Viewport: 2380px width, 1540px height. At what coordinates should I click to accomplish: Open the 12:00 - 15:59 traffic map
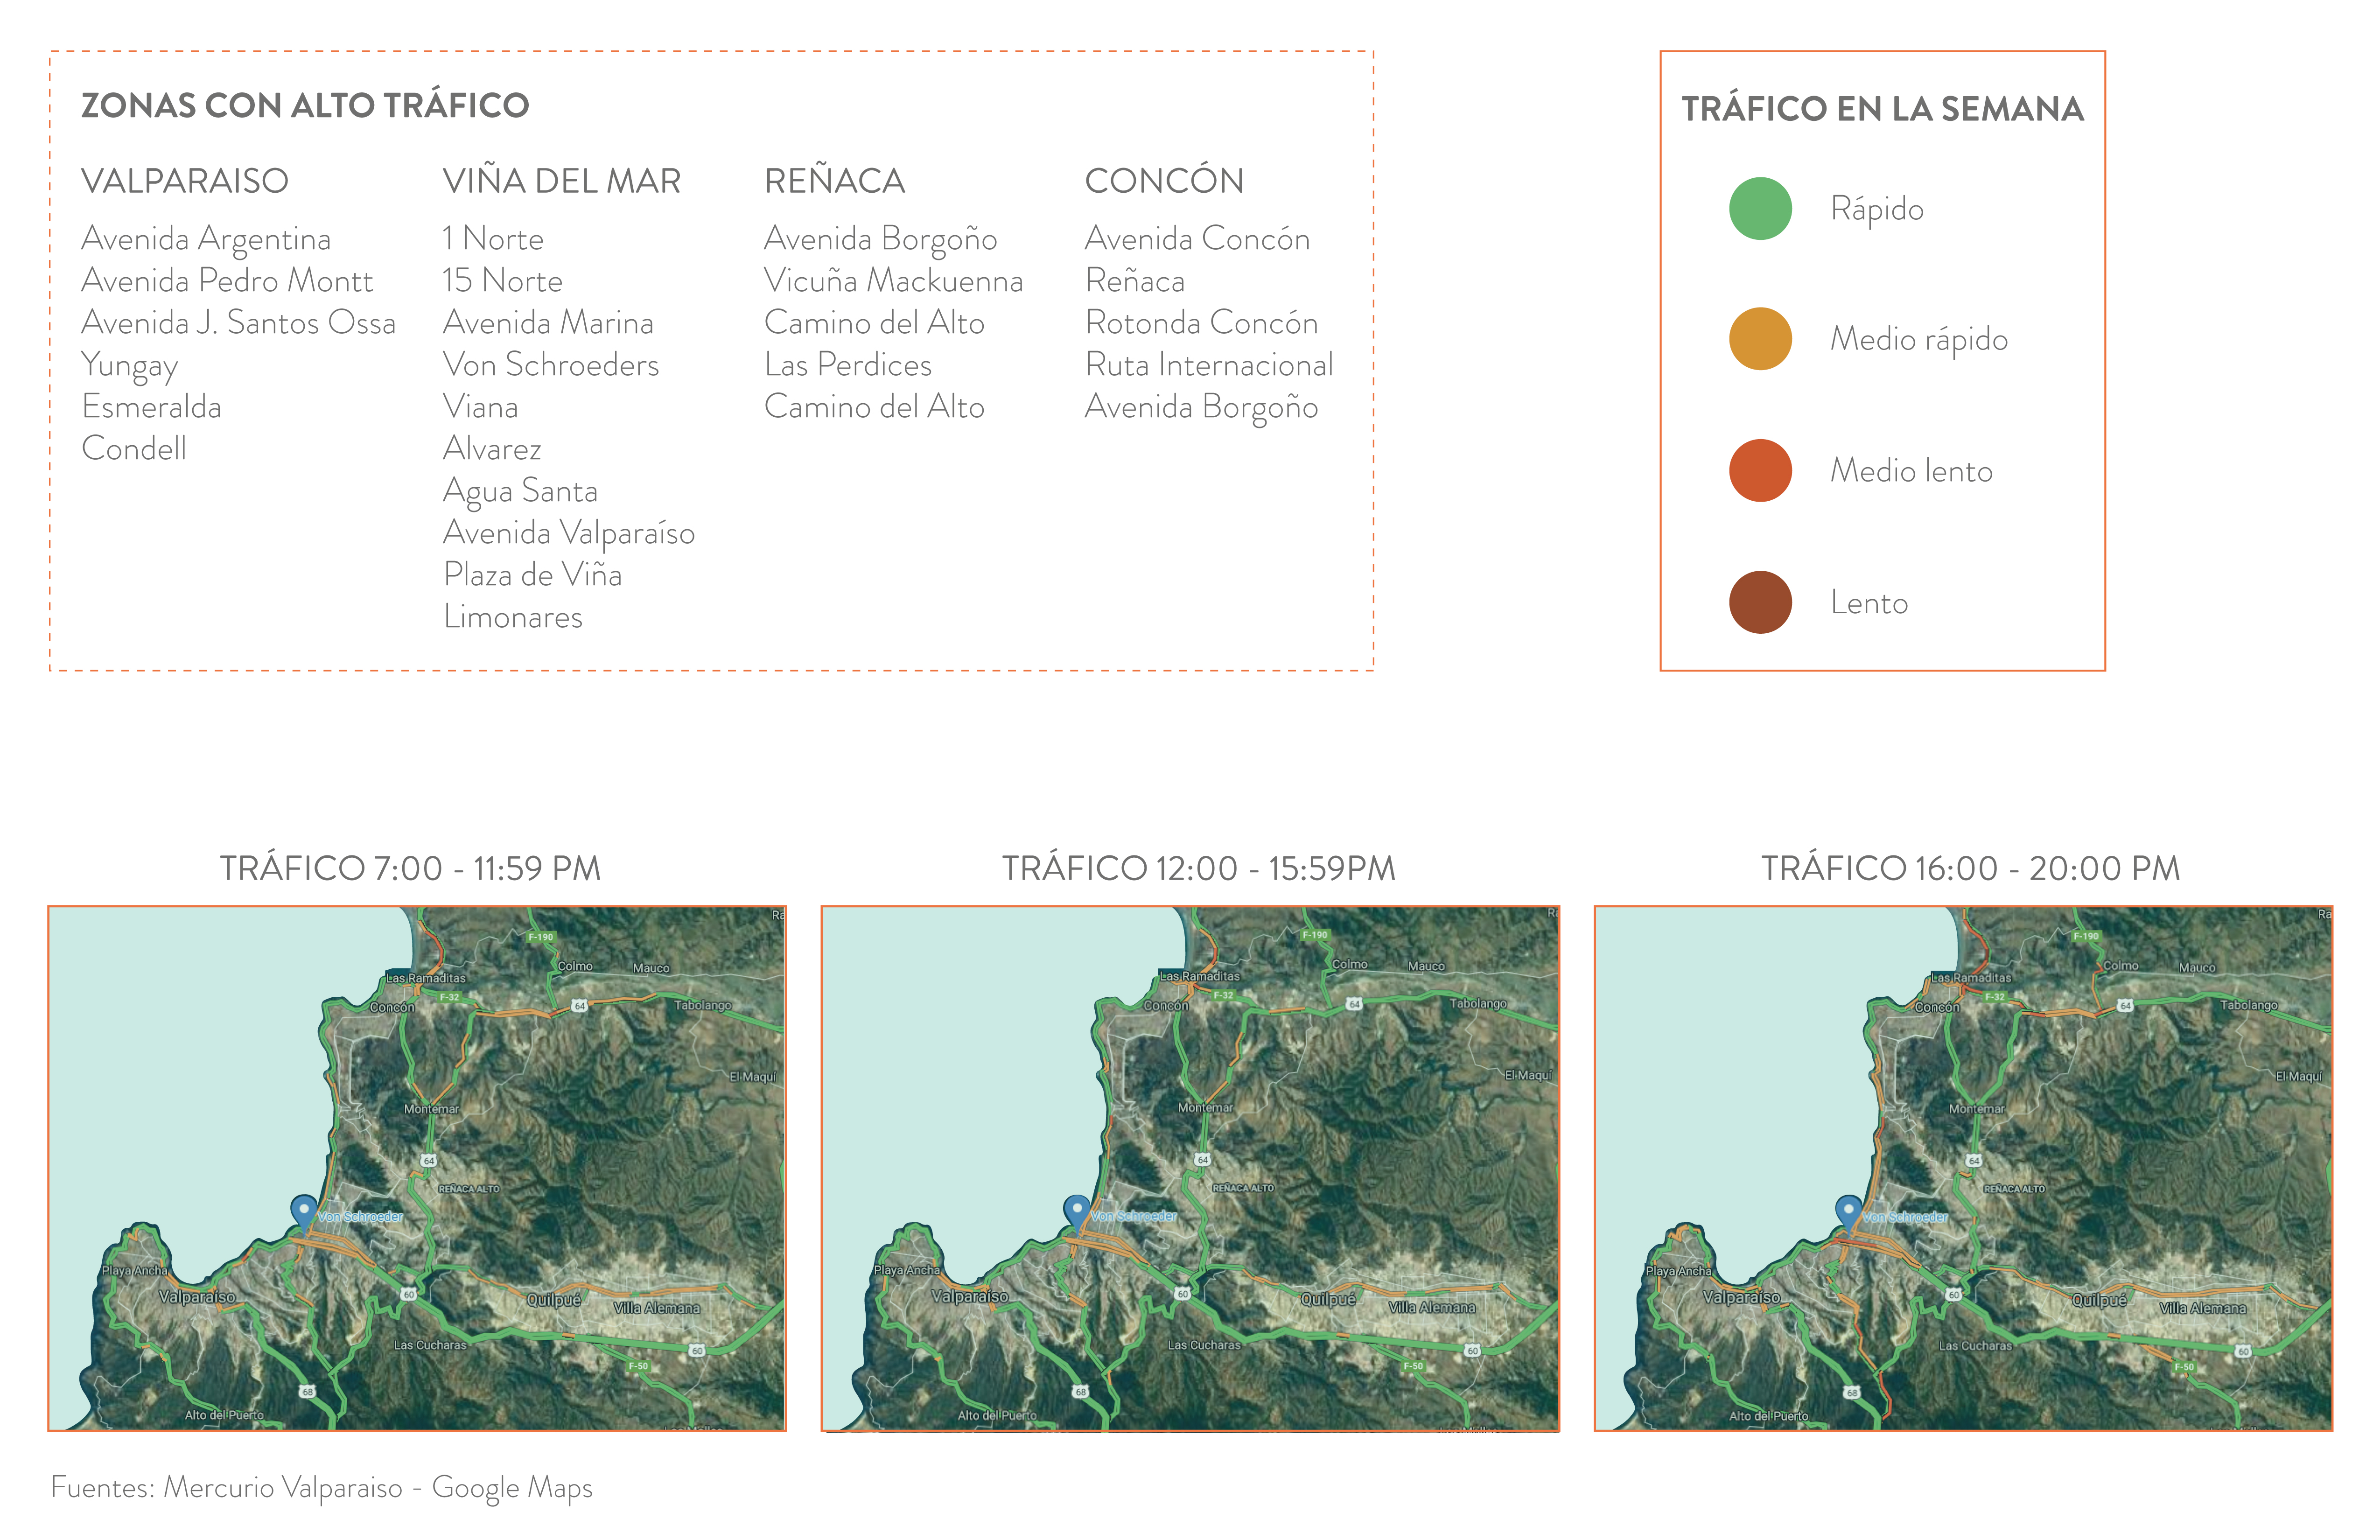pos(1190,1168)
